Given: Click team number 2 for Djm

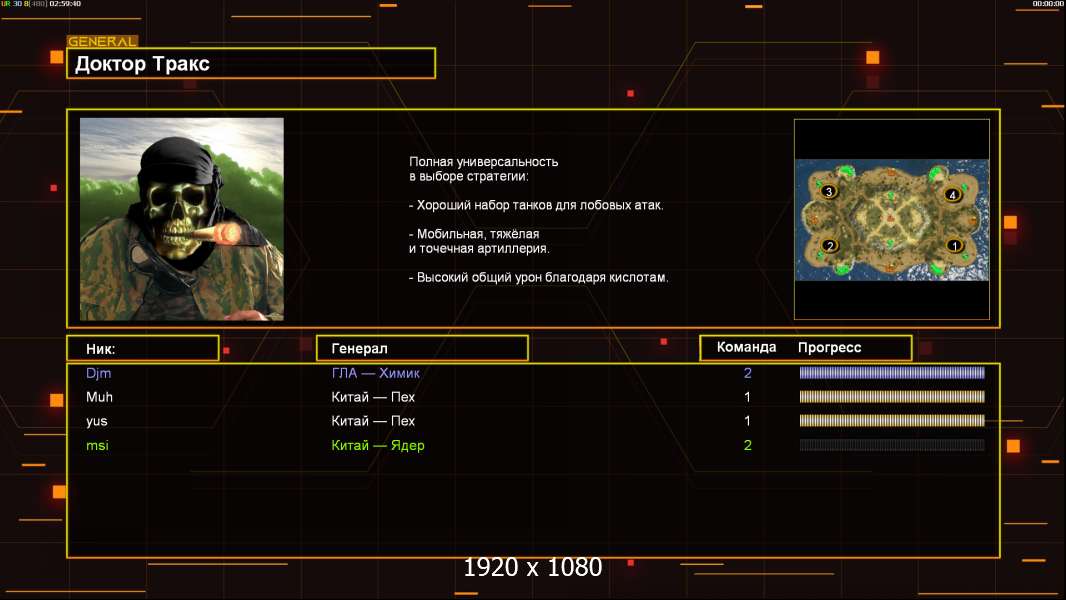Looking at the screenshot, I should click(748, 373).
